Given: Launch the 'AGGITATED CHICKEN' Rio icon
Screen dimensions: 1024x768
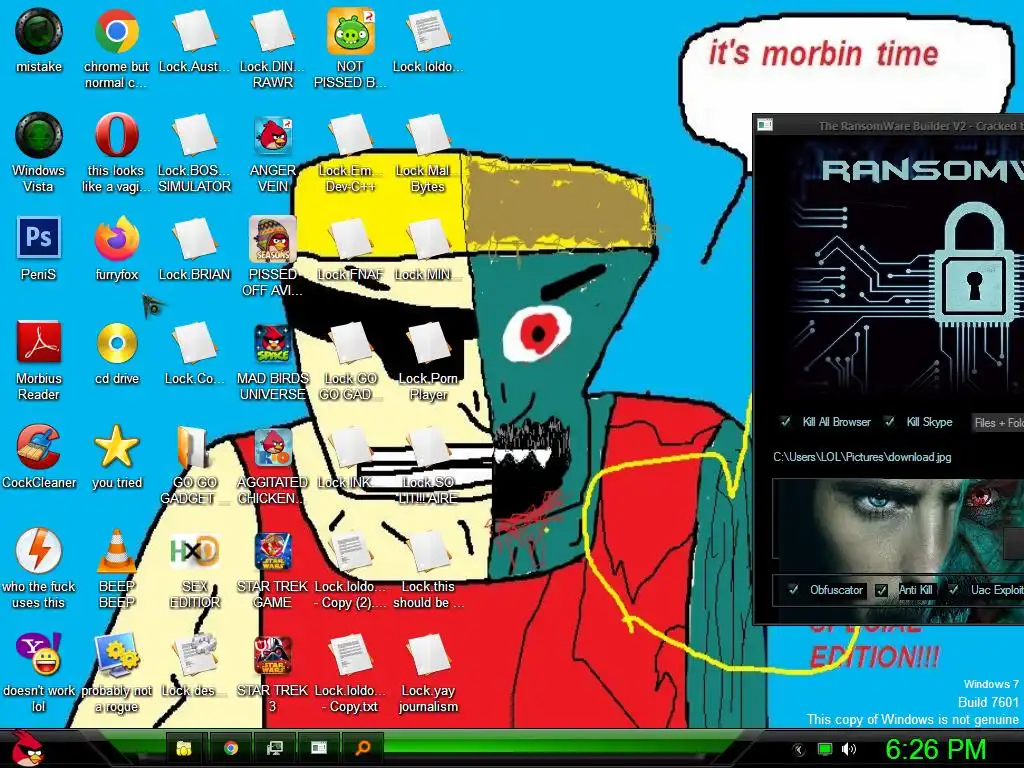Looking at the screenshot, I should 272,447.
